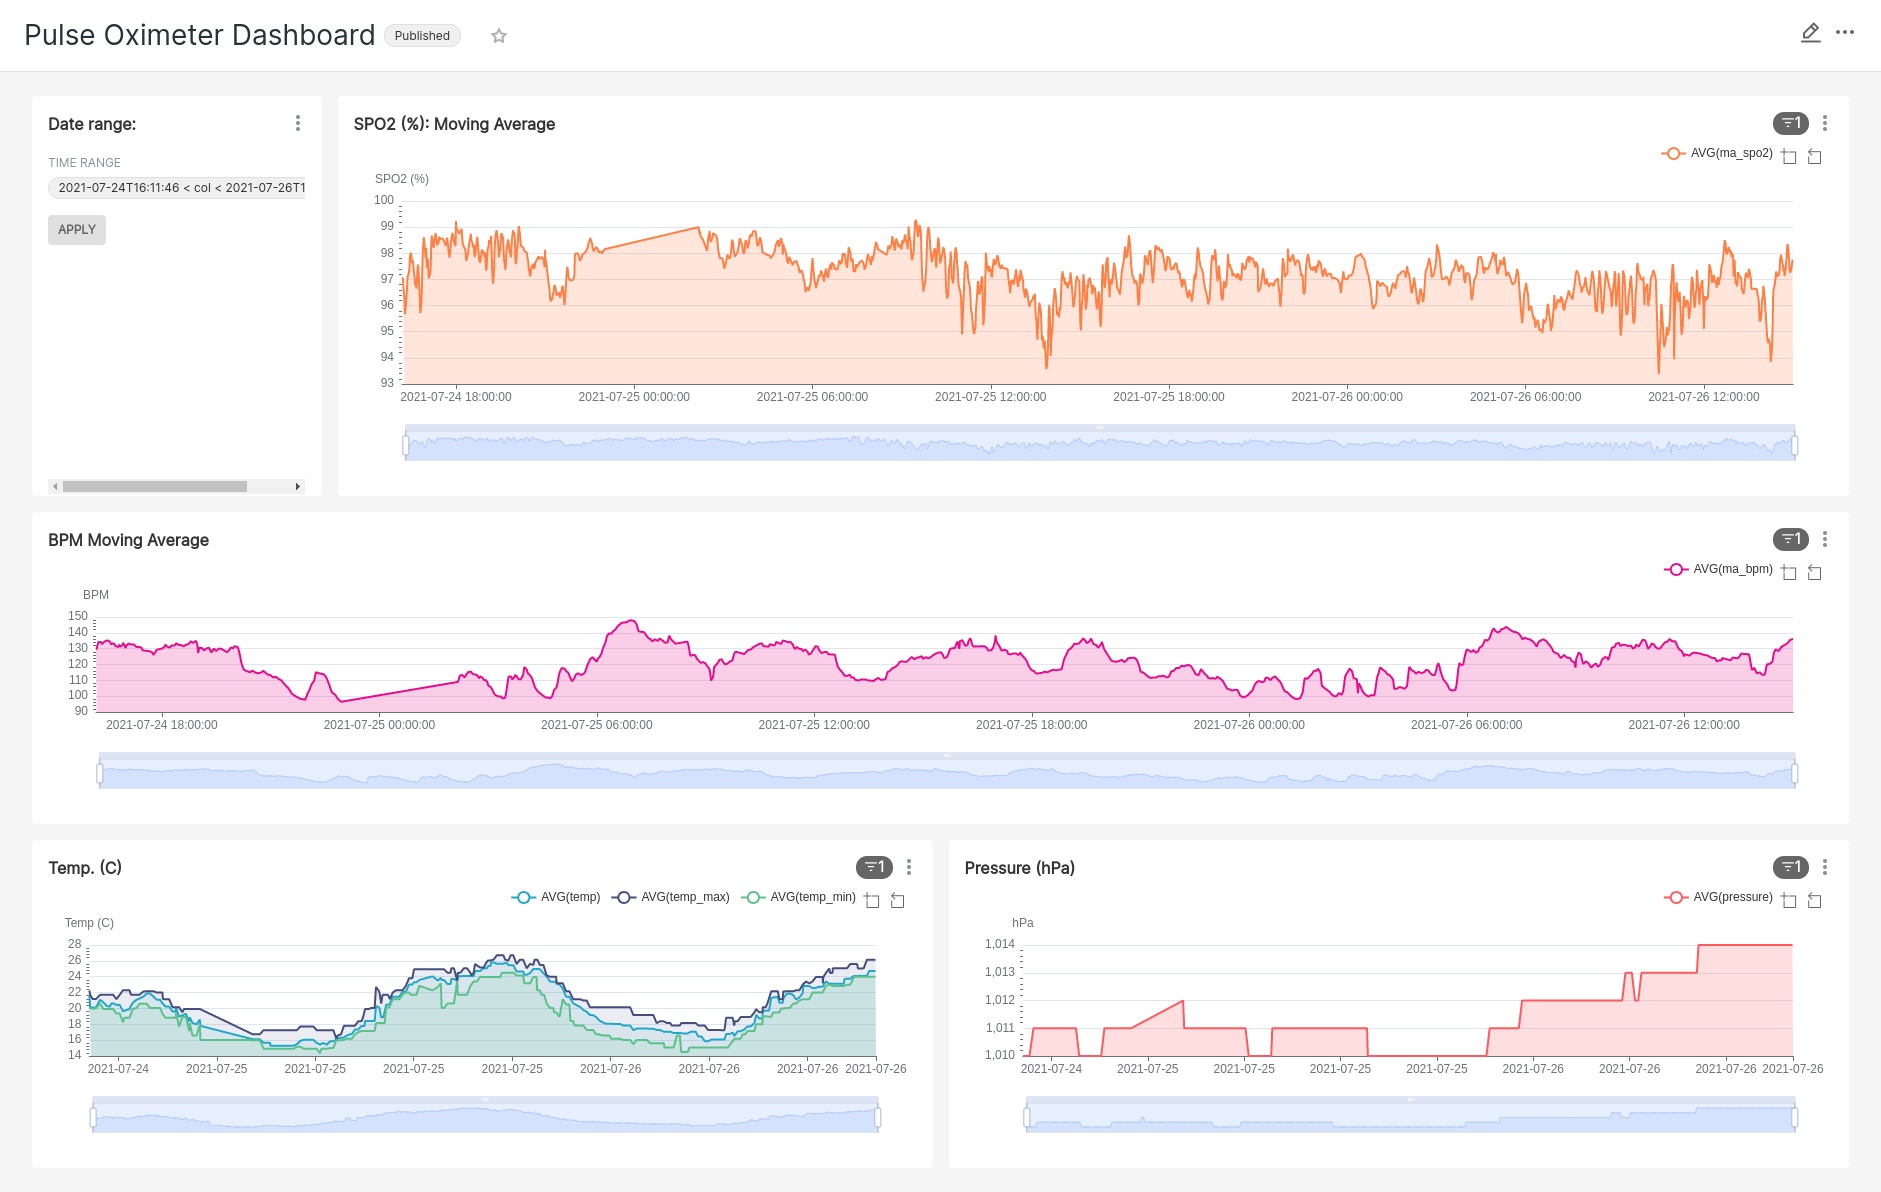Open the Pressure (hPa) chart kebab menu
Viewport: 1881px width, 1192px height.
point(1825,867)
